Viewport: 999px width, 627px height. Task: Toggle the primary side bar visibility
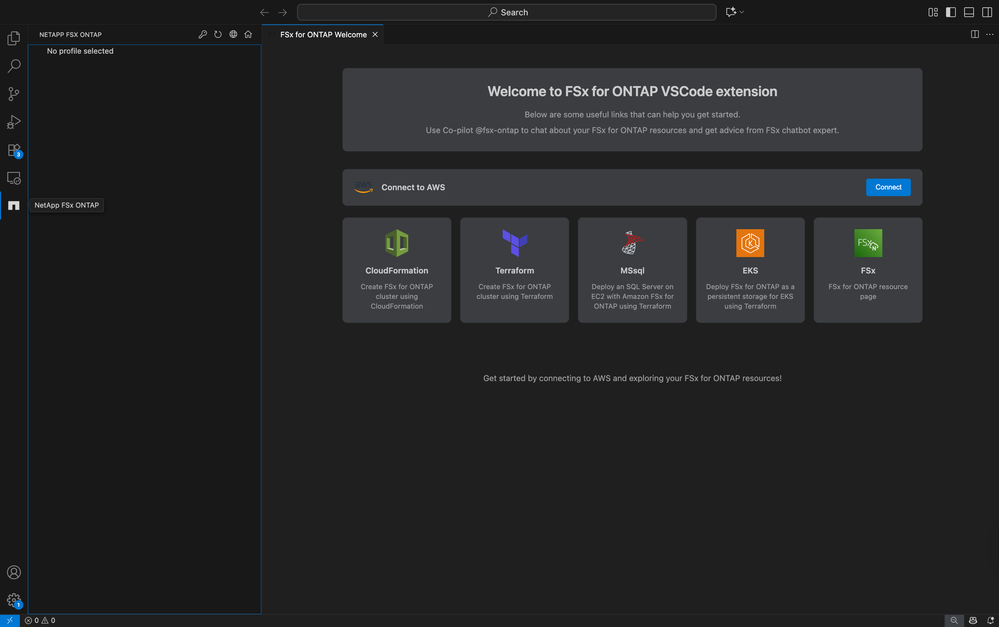951,12
